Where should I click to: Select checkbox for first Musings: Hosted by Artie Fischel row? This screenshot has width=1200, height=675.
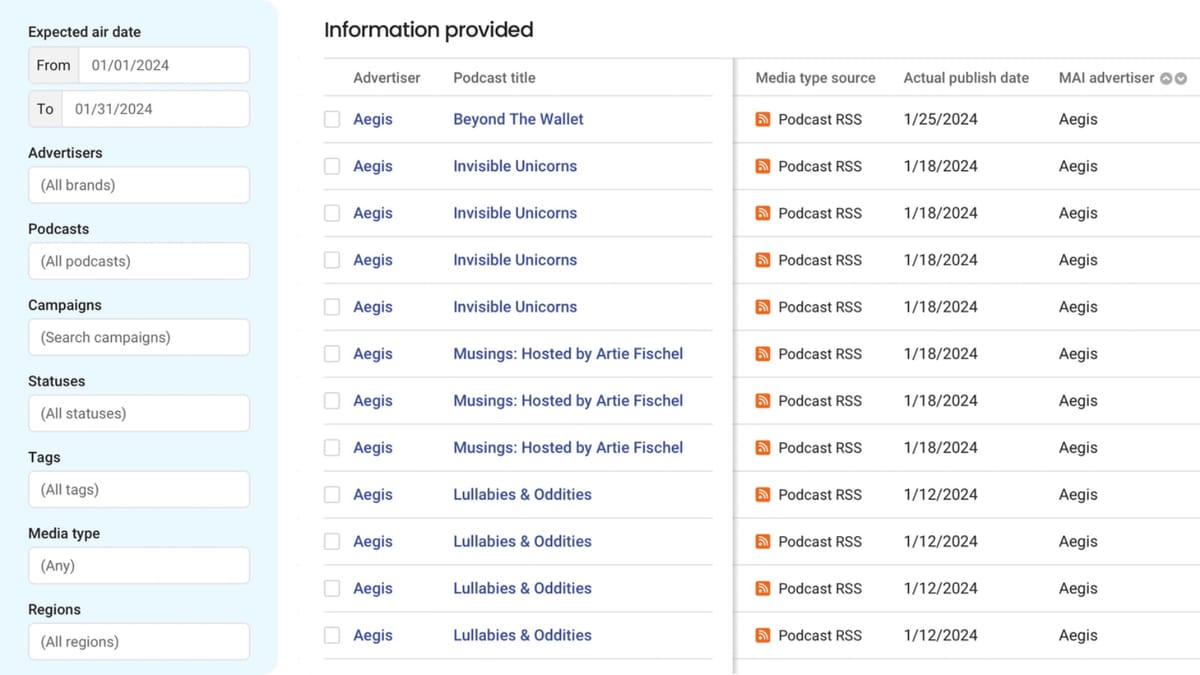[332, 354]
